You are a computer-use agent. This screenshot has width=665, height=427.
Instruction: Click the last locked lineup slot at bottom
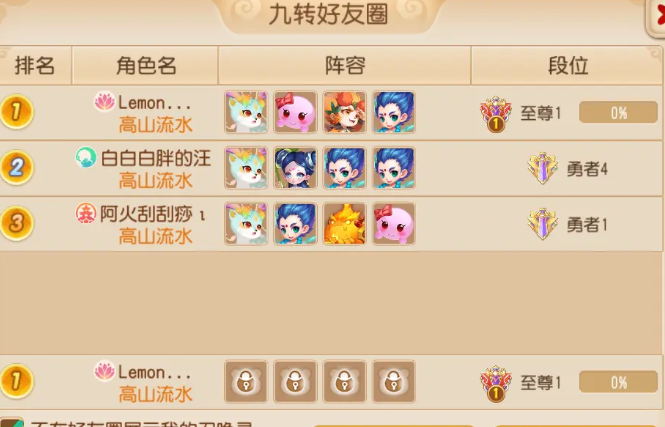(394, 381)
